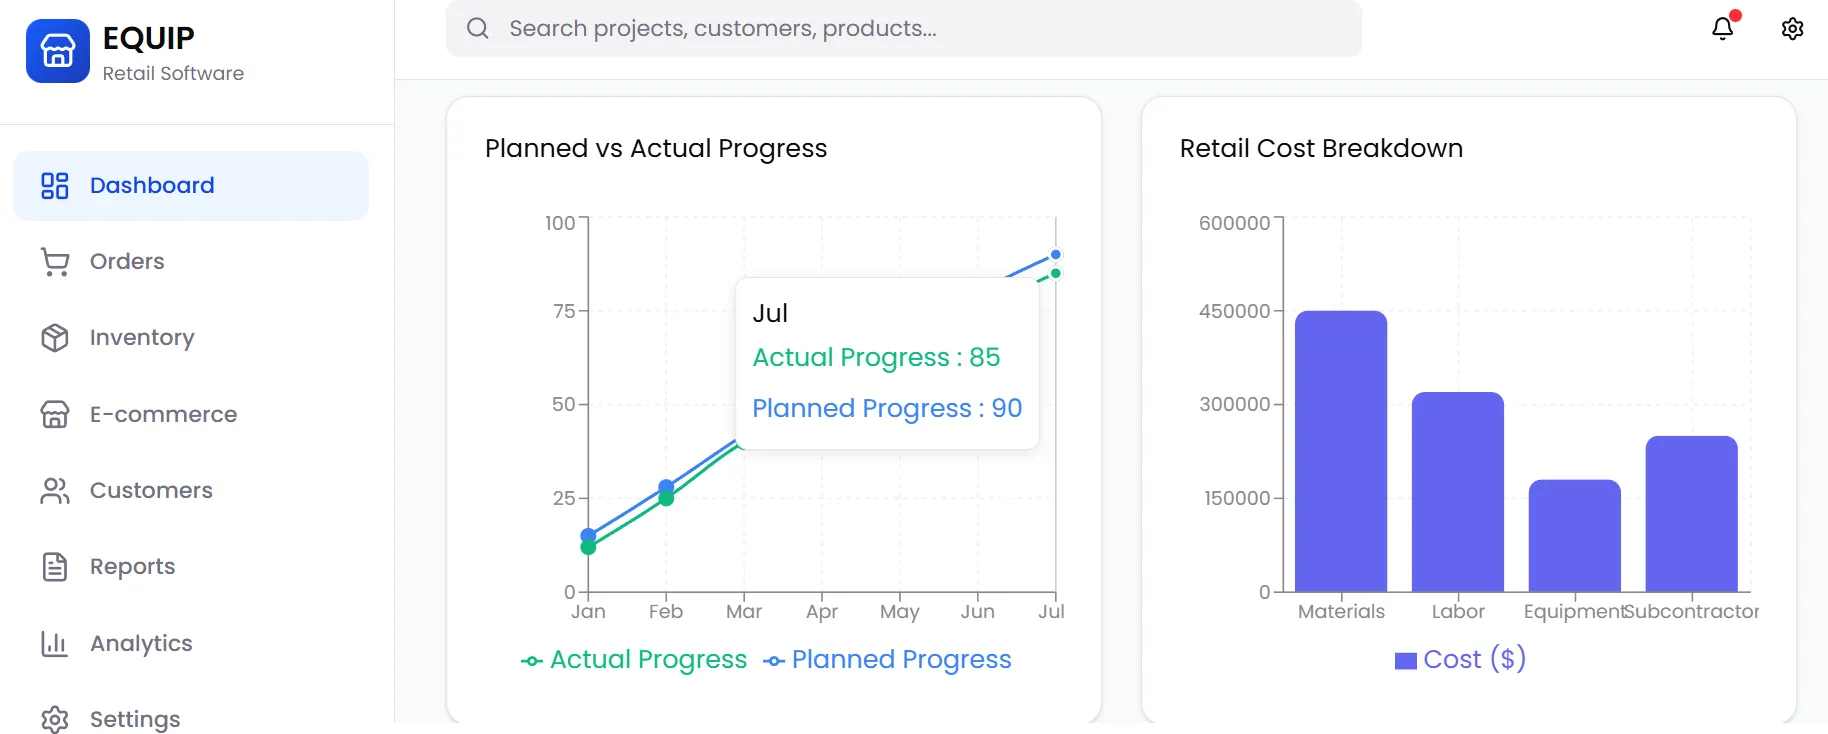Open notifications bell icon
Viewport: 1828px width, 734px height.
1722,28
